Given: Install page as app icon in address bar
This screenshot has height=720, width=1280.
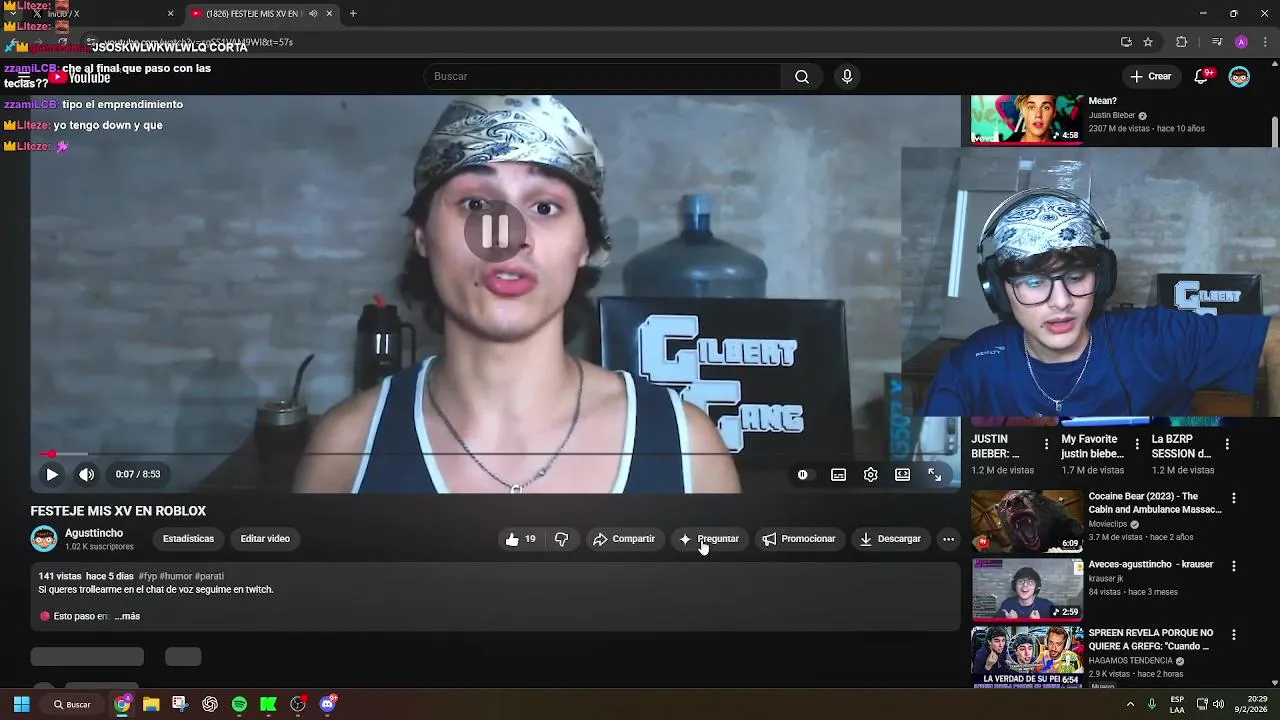Looking at the screenshot, I should 1126,42.
